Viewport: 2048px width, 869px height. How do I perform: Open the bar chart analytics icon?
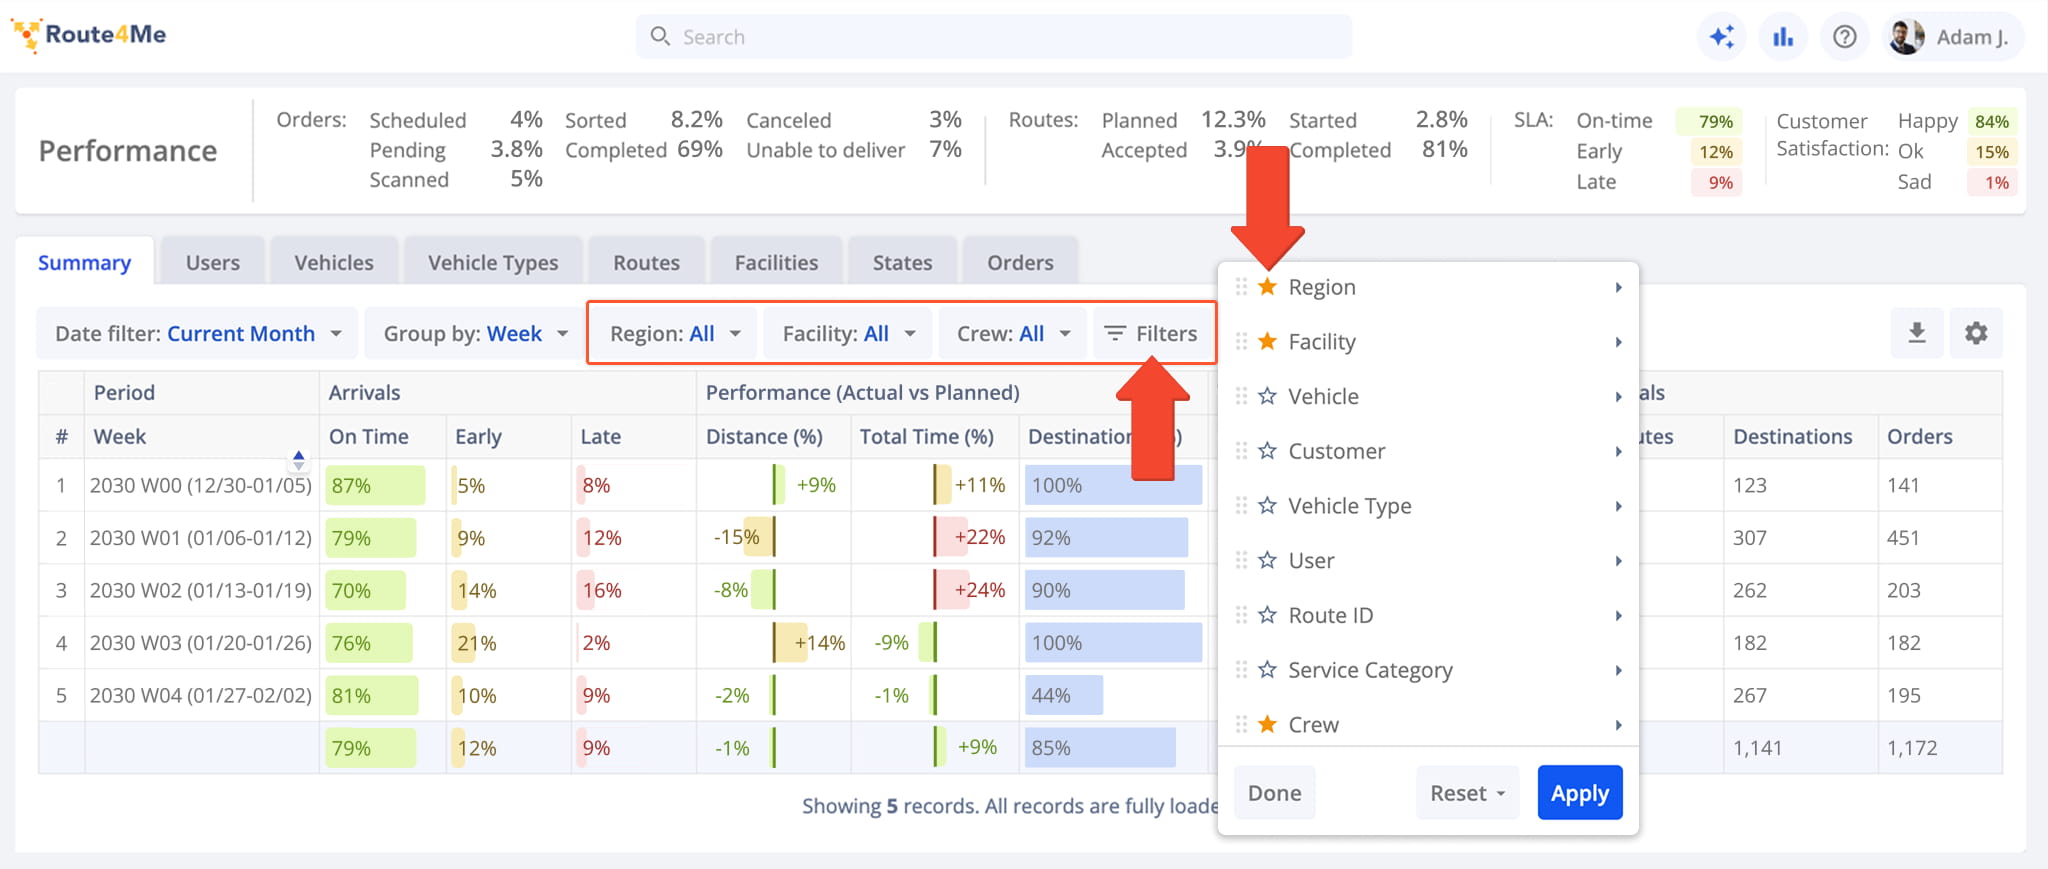coord(1783,37)
